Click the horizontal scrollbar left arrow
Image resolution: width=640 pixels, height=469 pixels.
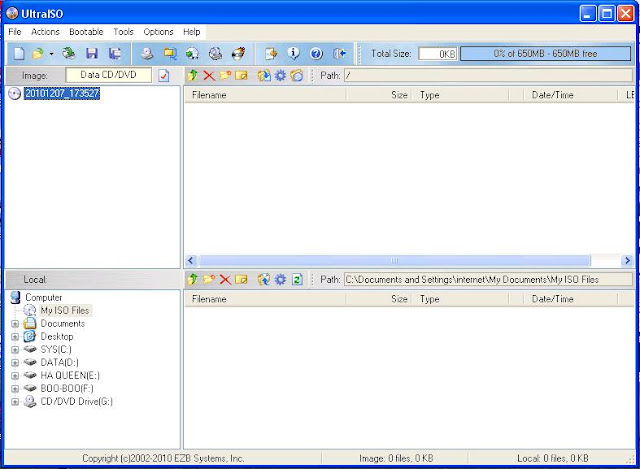(x=191, y=260)
